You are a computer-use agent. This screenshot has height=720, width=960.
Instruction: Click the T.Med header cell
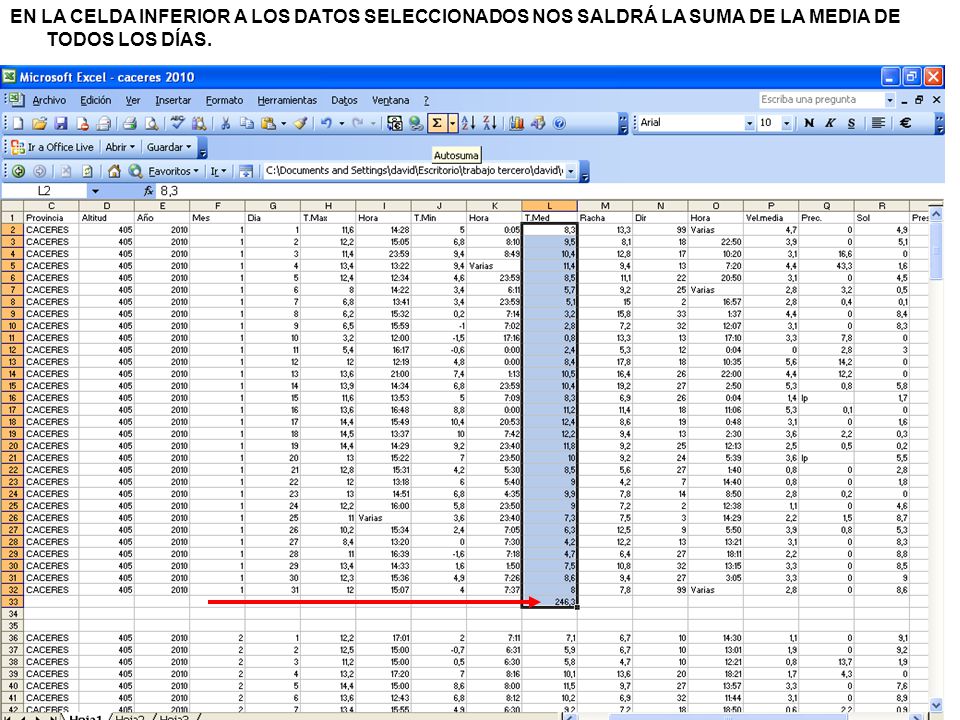[549, 218]
